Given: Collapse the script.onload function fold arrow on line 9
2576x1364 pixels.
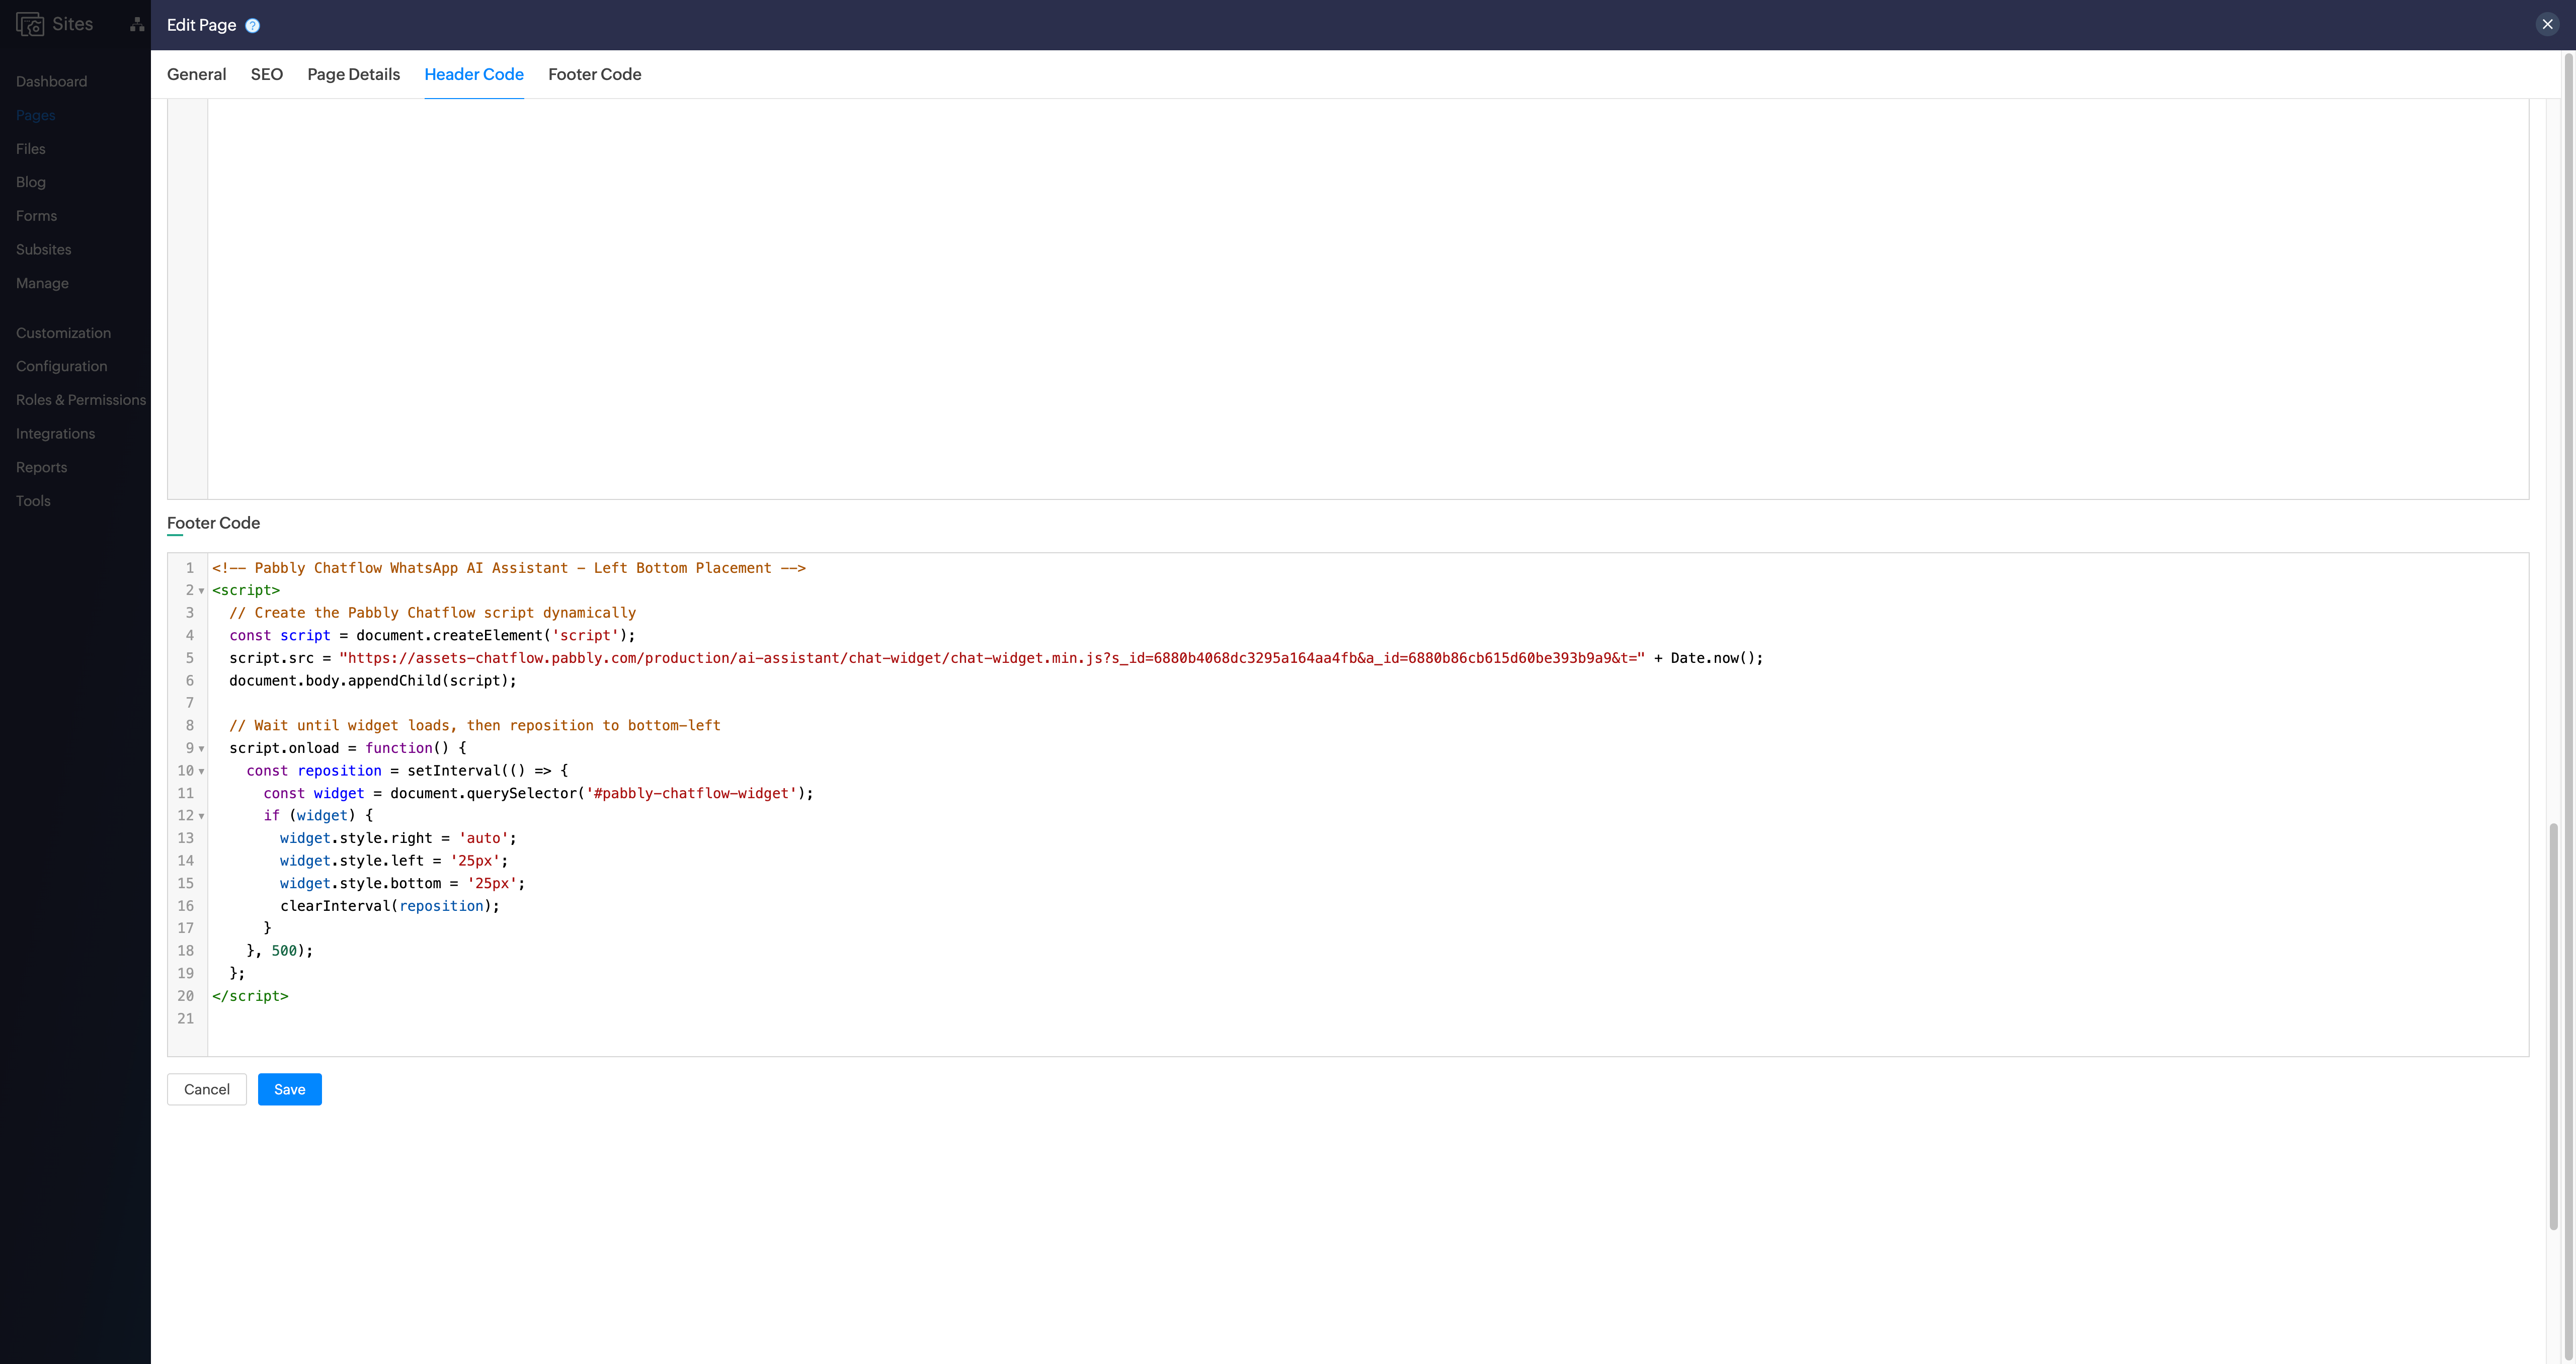Looking at the screenshot, I should [201, 749].
